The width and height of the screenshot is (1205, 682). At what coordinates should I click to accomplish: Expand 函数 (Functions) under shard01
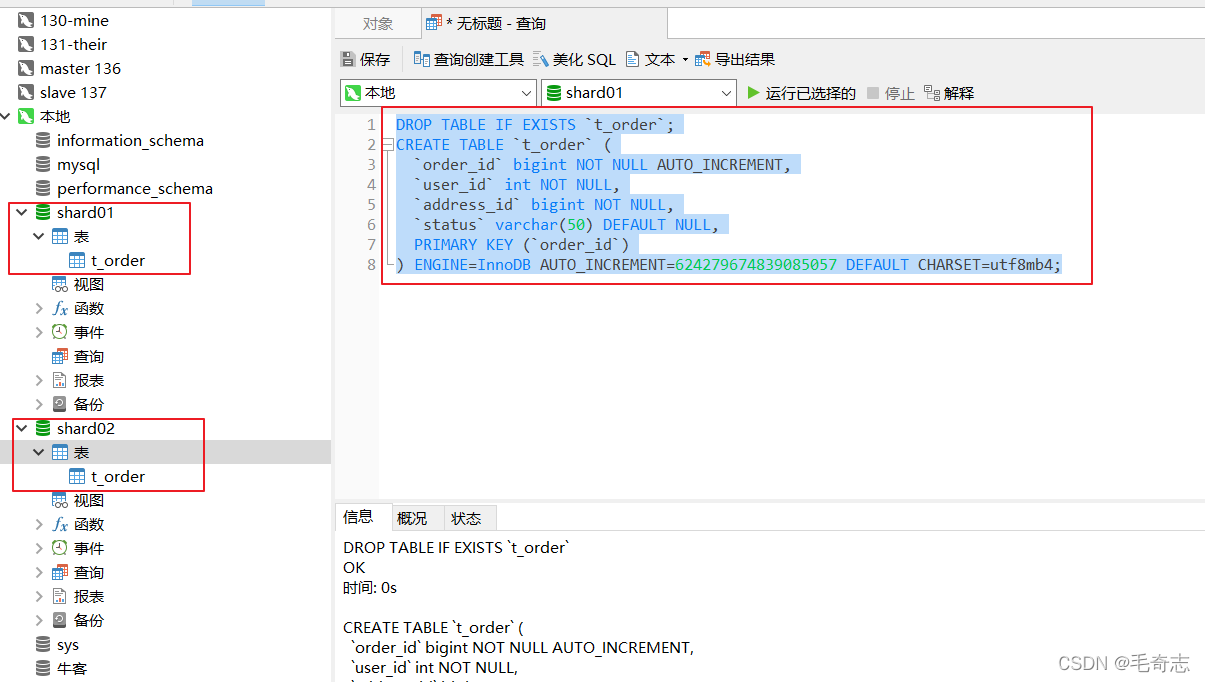(39, 308)
